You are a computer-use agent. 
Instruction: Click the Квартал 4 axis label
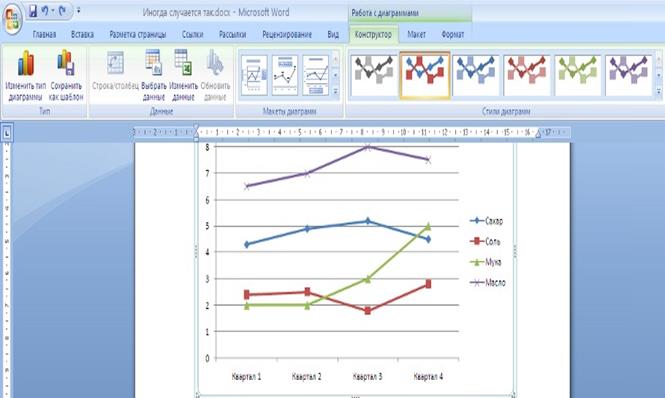[428, 376]
